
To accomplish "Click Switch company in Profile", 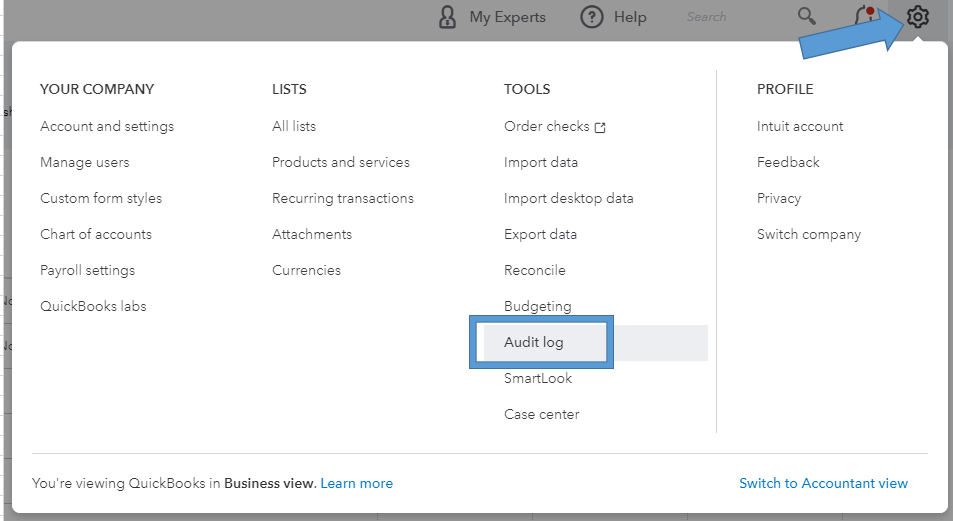I will (x=809, y=234).
